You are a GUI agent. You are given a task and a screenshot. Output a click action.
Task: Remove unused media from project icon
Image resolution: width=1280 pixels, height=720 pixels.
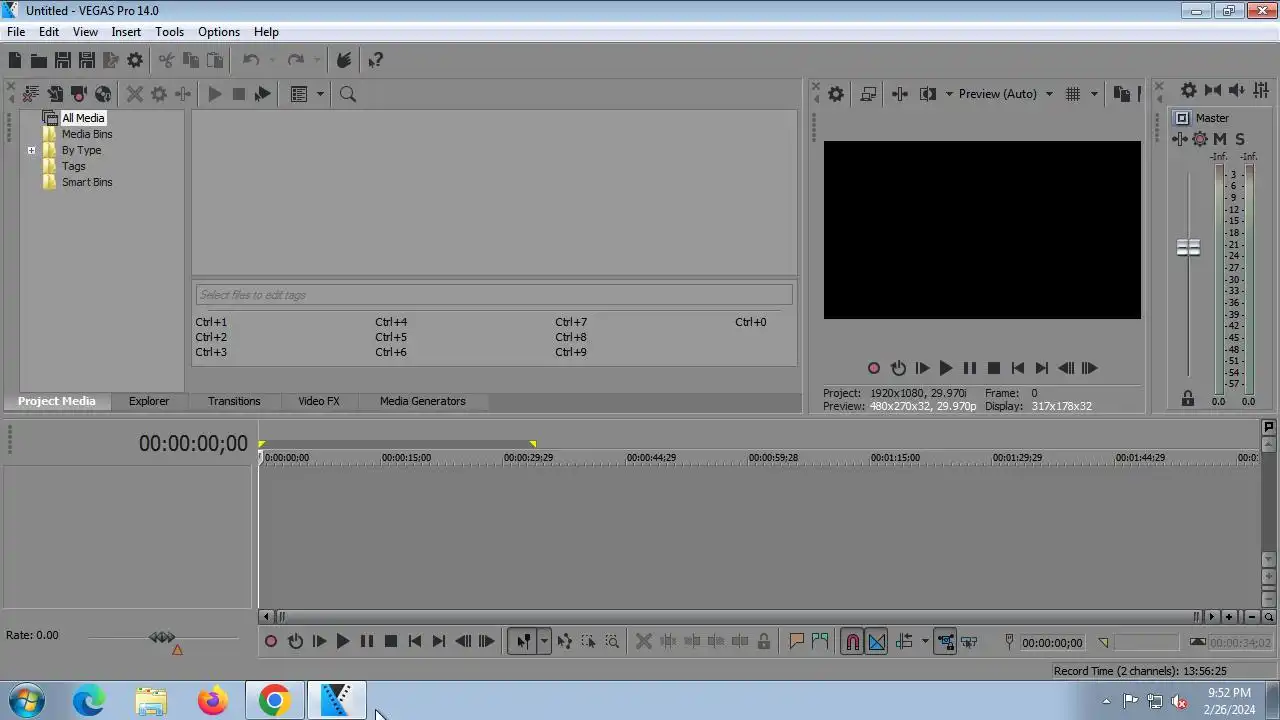coord(31,94)
